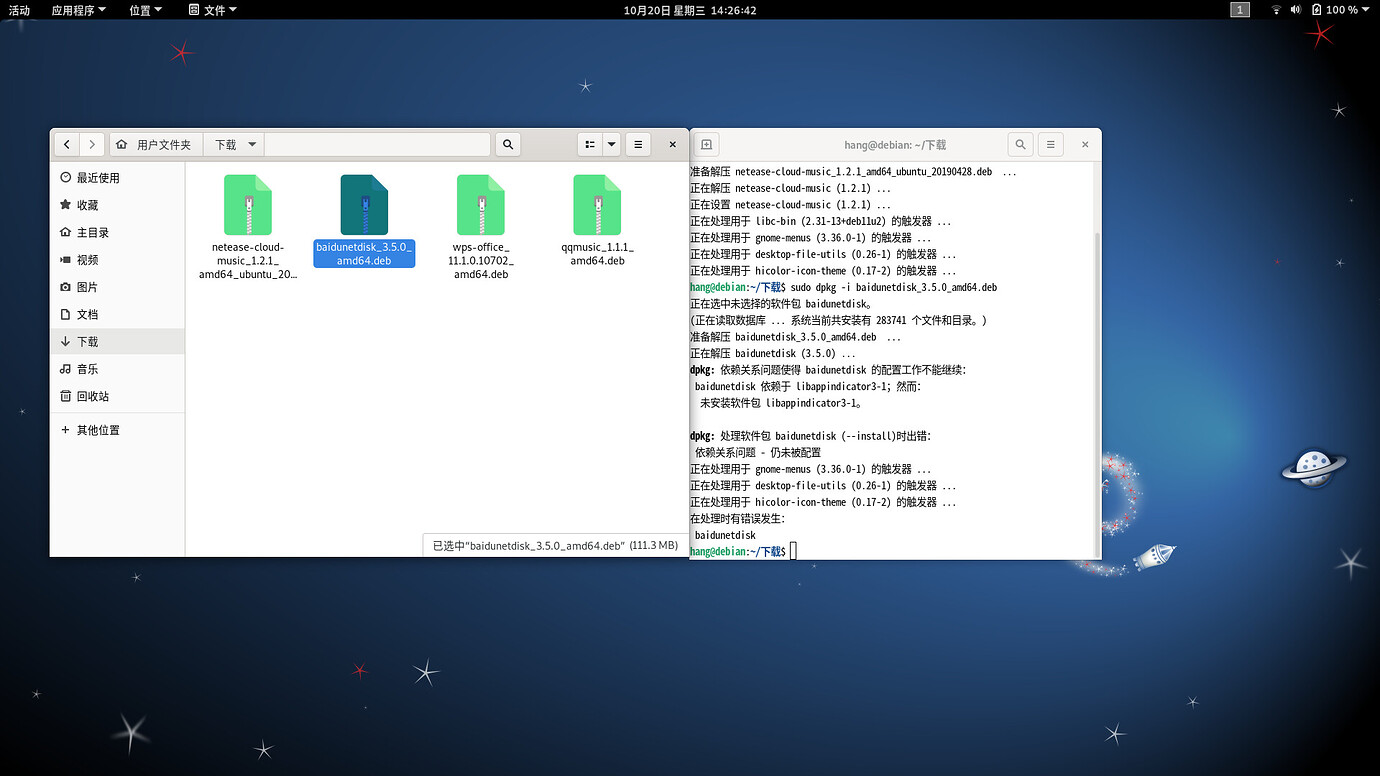1380x776 pixels.
Task: Select 收藏 in sidebar
Action: tap(117, 205)
